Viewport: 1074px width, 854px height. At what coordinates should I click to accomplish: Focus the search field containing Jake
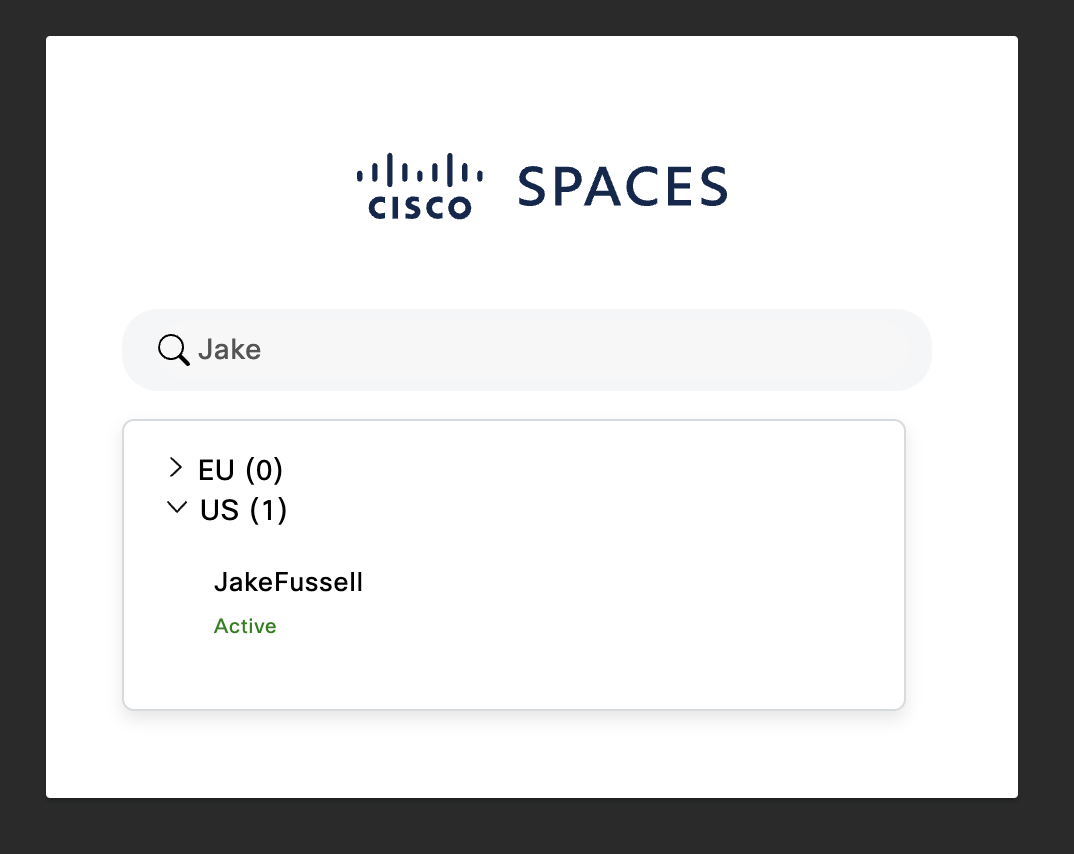coord(527,350)
